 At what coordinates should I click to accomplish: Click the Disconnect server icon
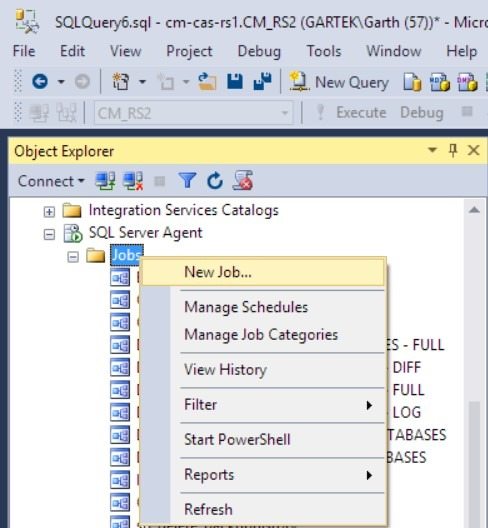(133, 180)
